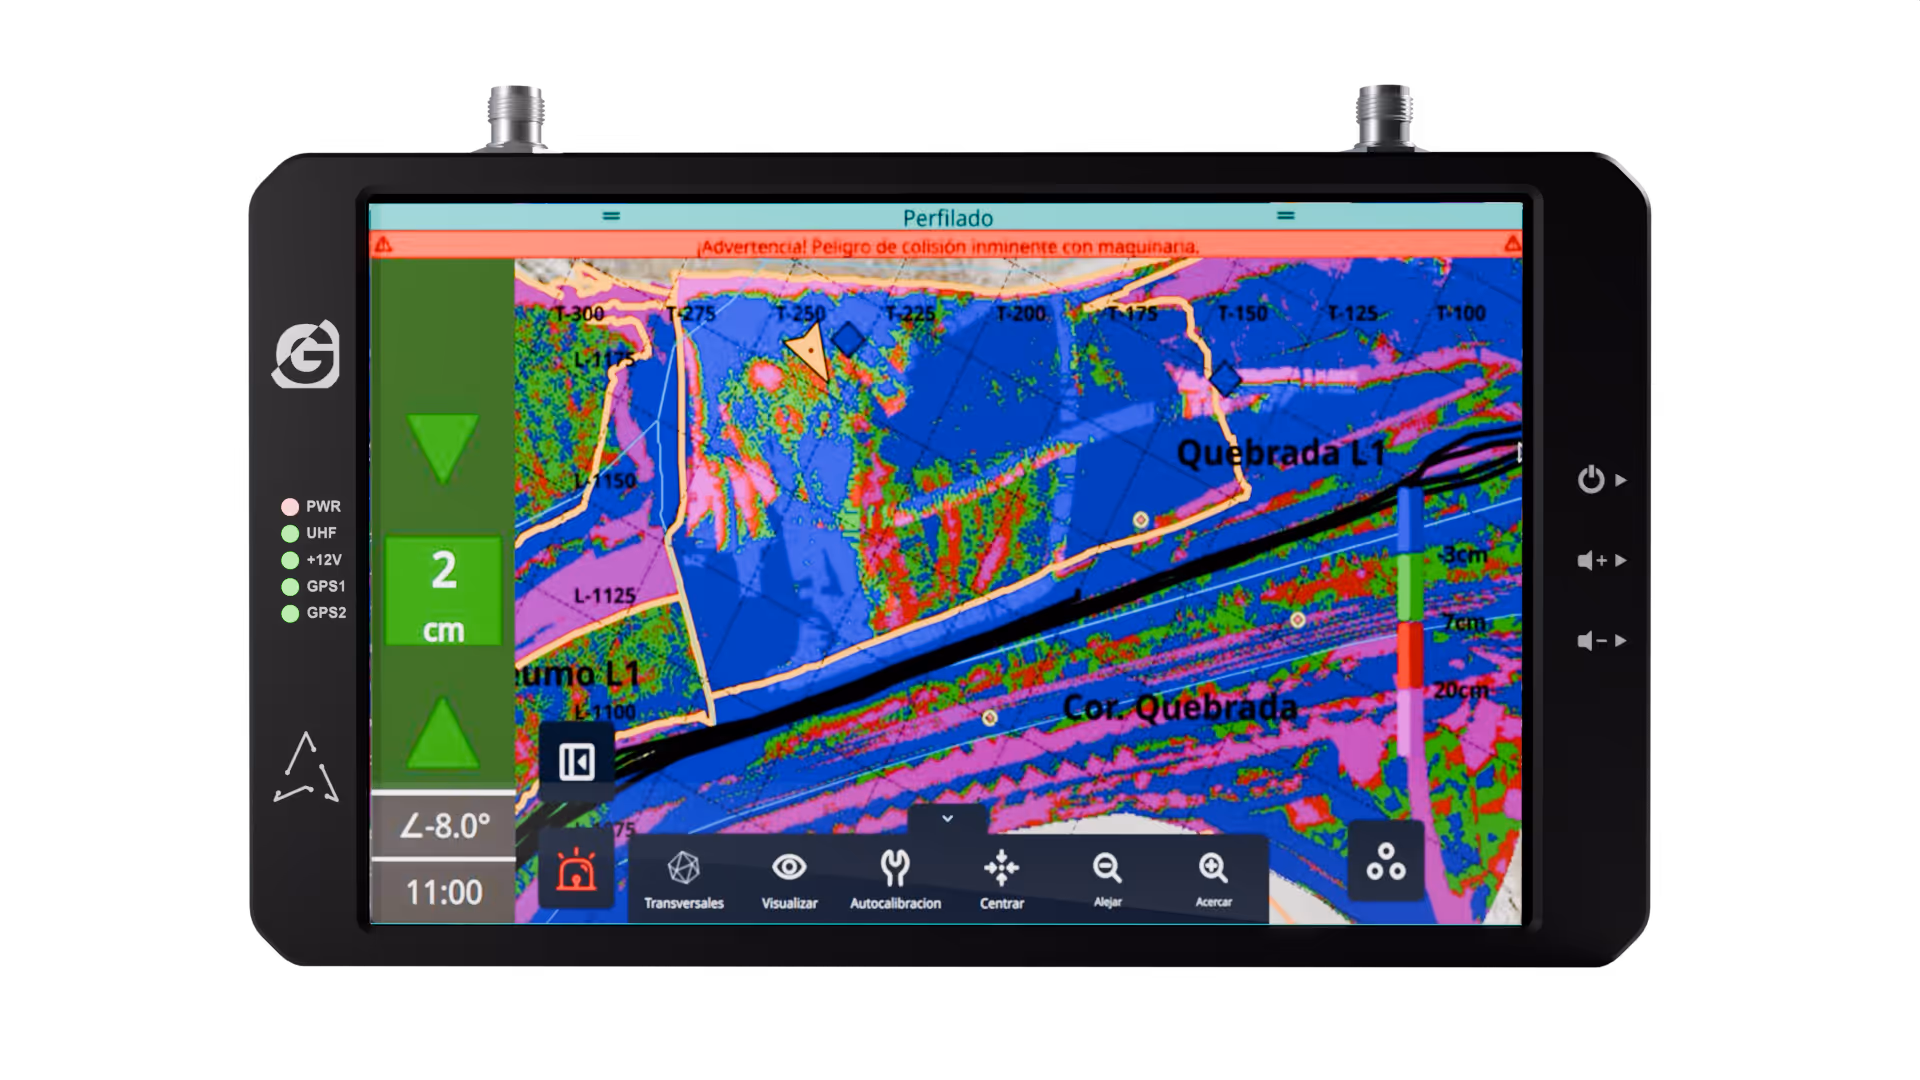Image resolution: width=1920 pixels, height=1080 pixels.
Task: Click the PWR status LED
Action: pyautogui.click(x=290, y=507)
